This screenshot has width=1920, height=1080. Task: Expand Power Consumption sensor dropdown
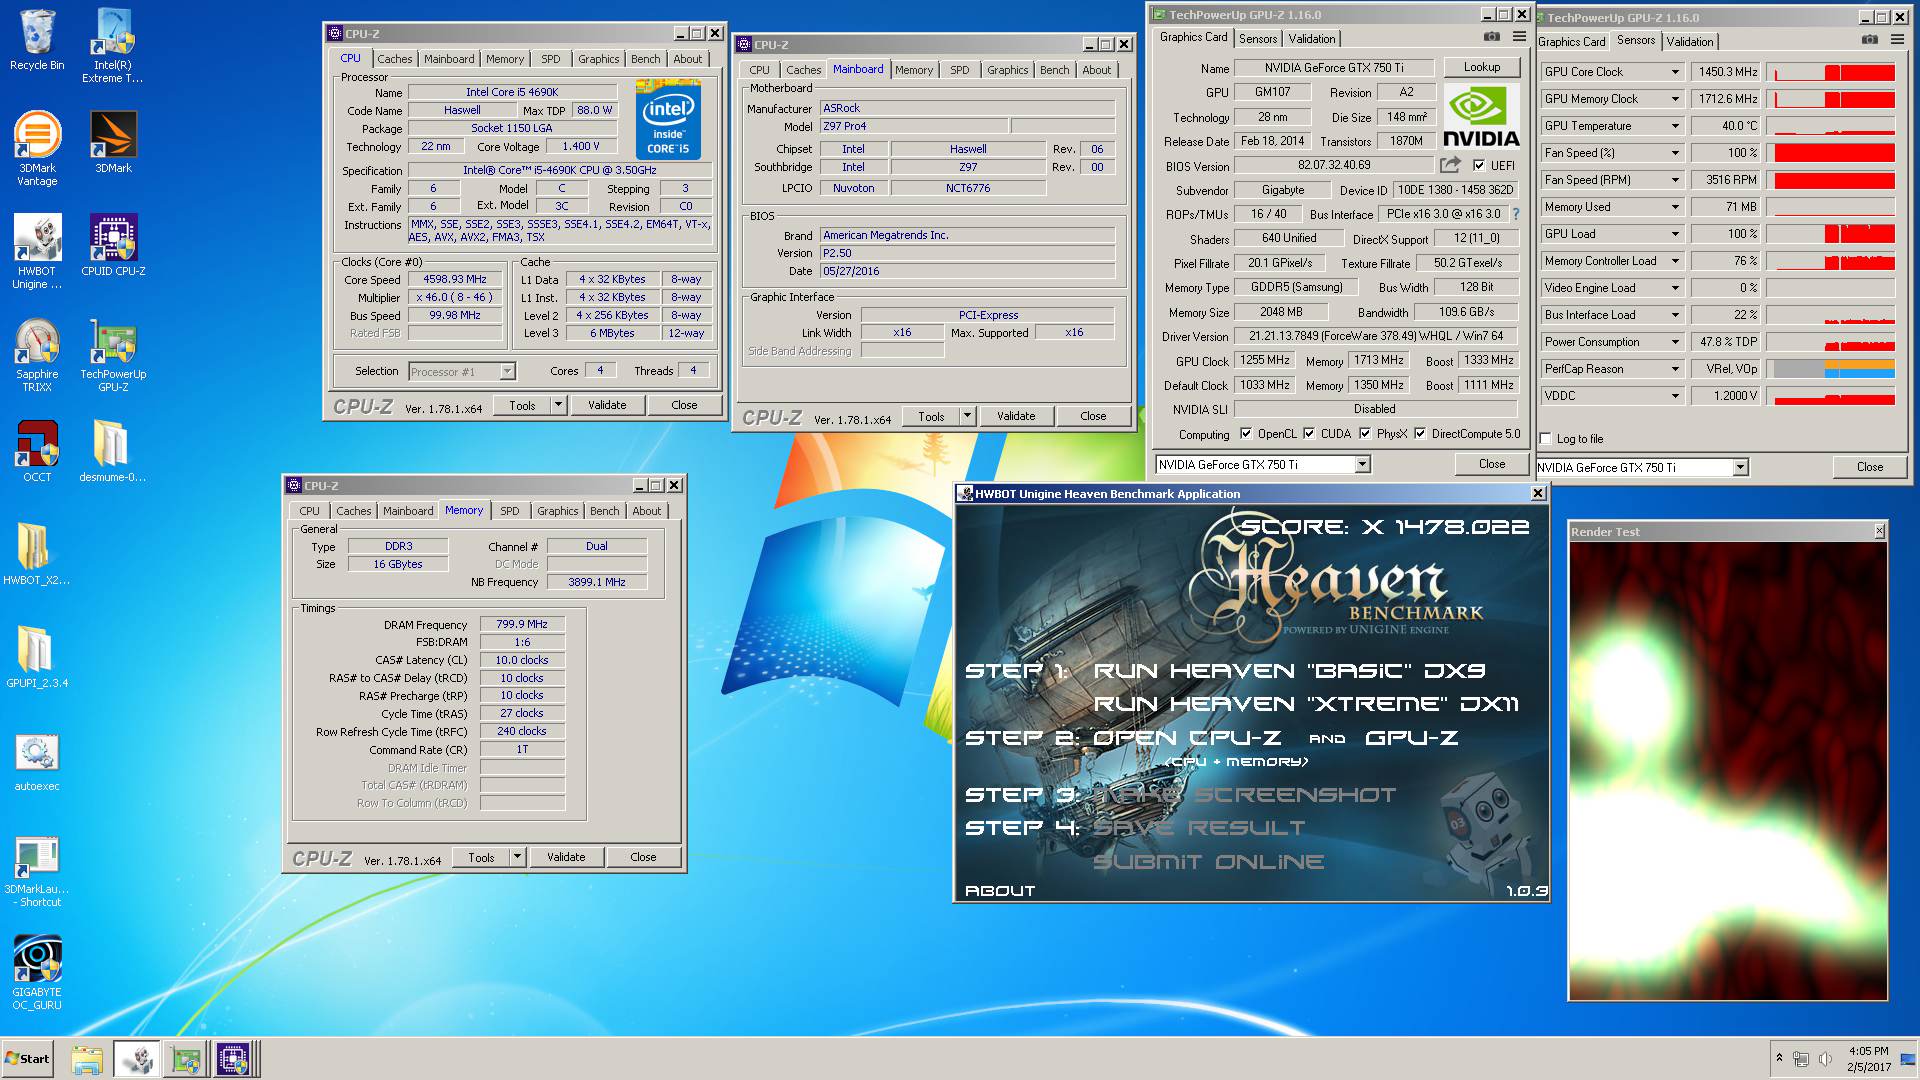point(1675,342)
